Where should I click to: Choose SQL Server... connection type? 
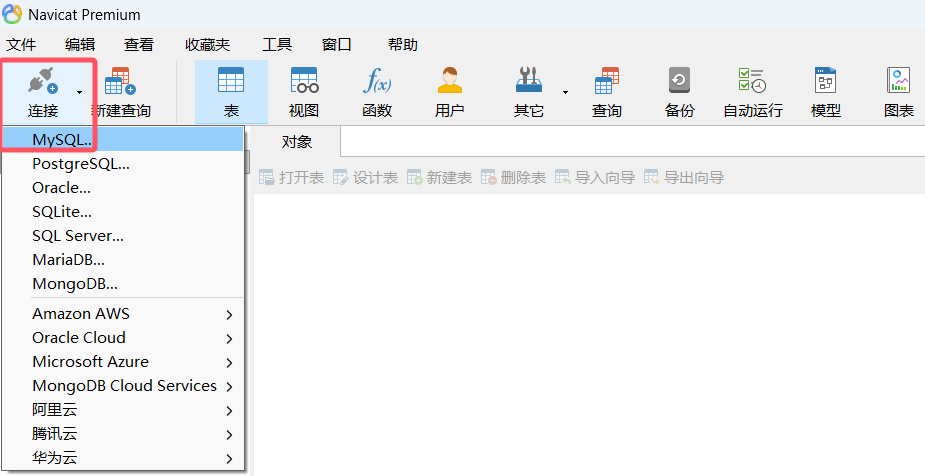pyautogui.click(x=123, y=236)
